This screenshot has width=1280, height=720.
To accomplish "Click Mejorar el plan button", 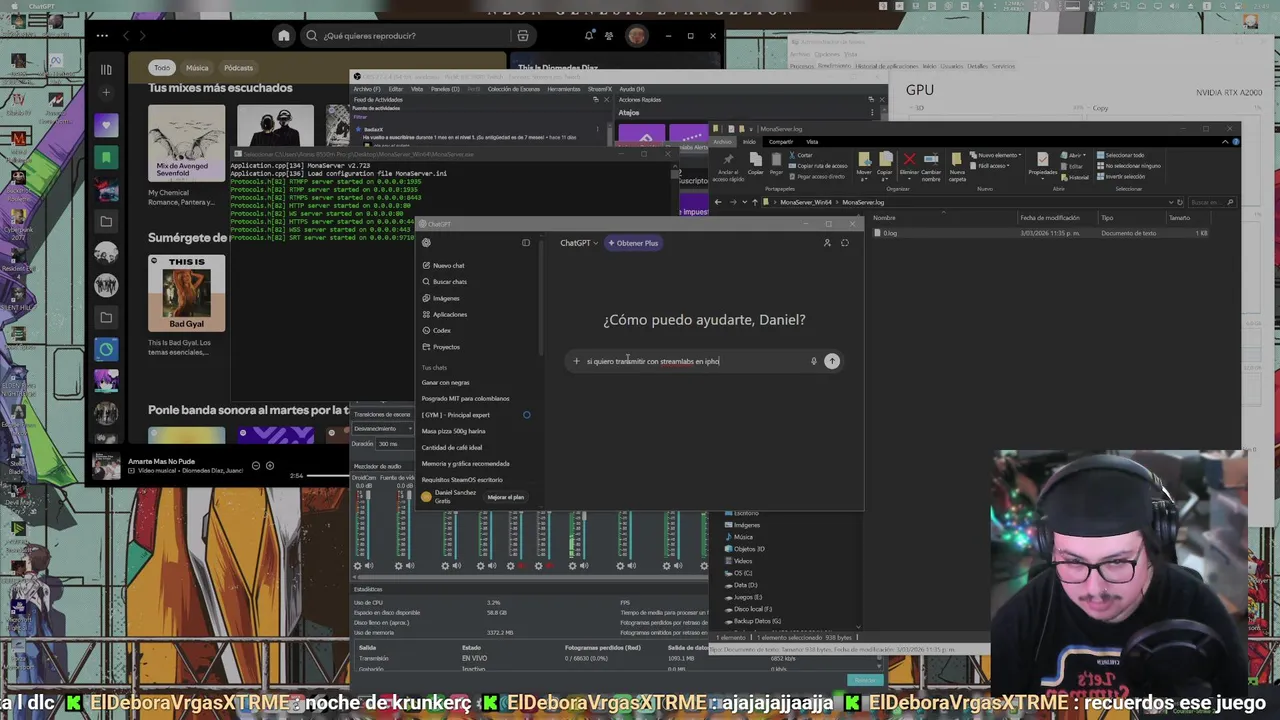I will tap(506, 497).
